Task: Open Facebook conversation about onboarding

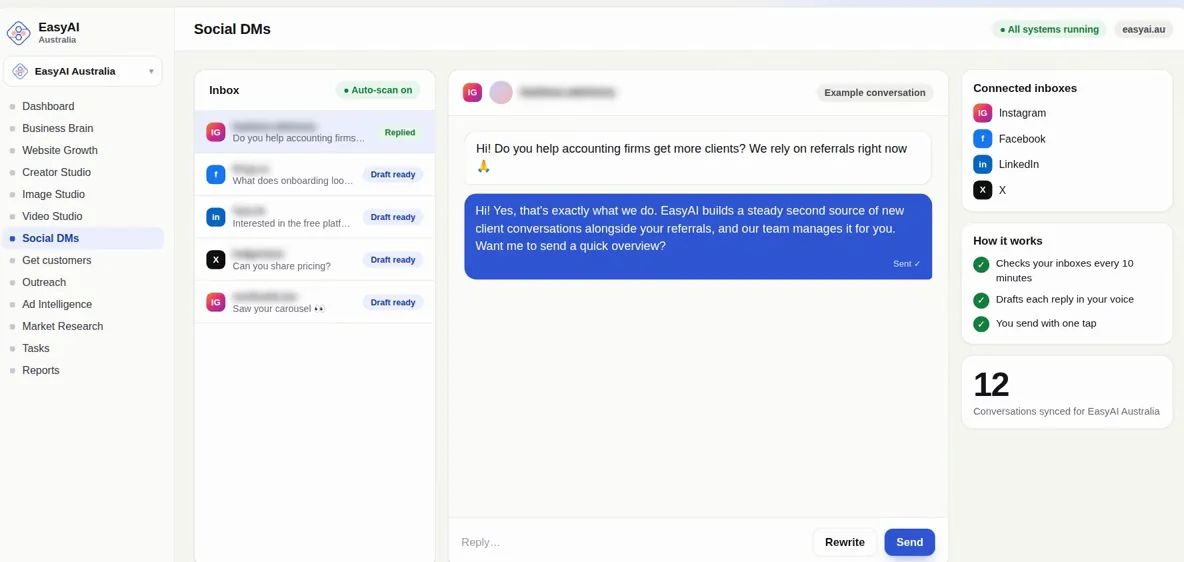Action: pos(314,174)
